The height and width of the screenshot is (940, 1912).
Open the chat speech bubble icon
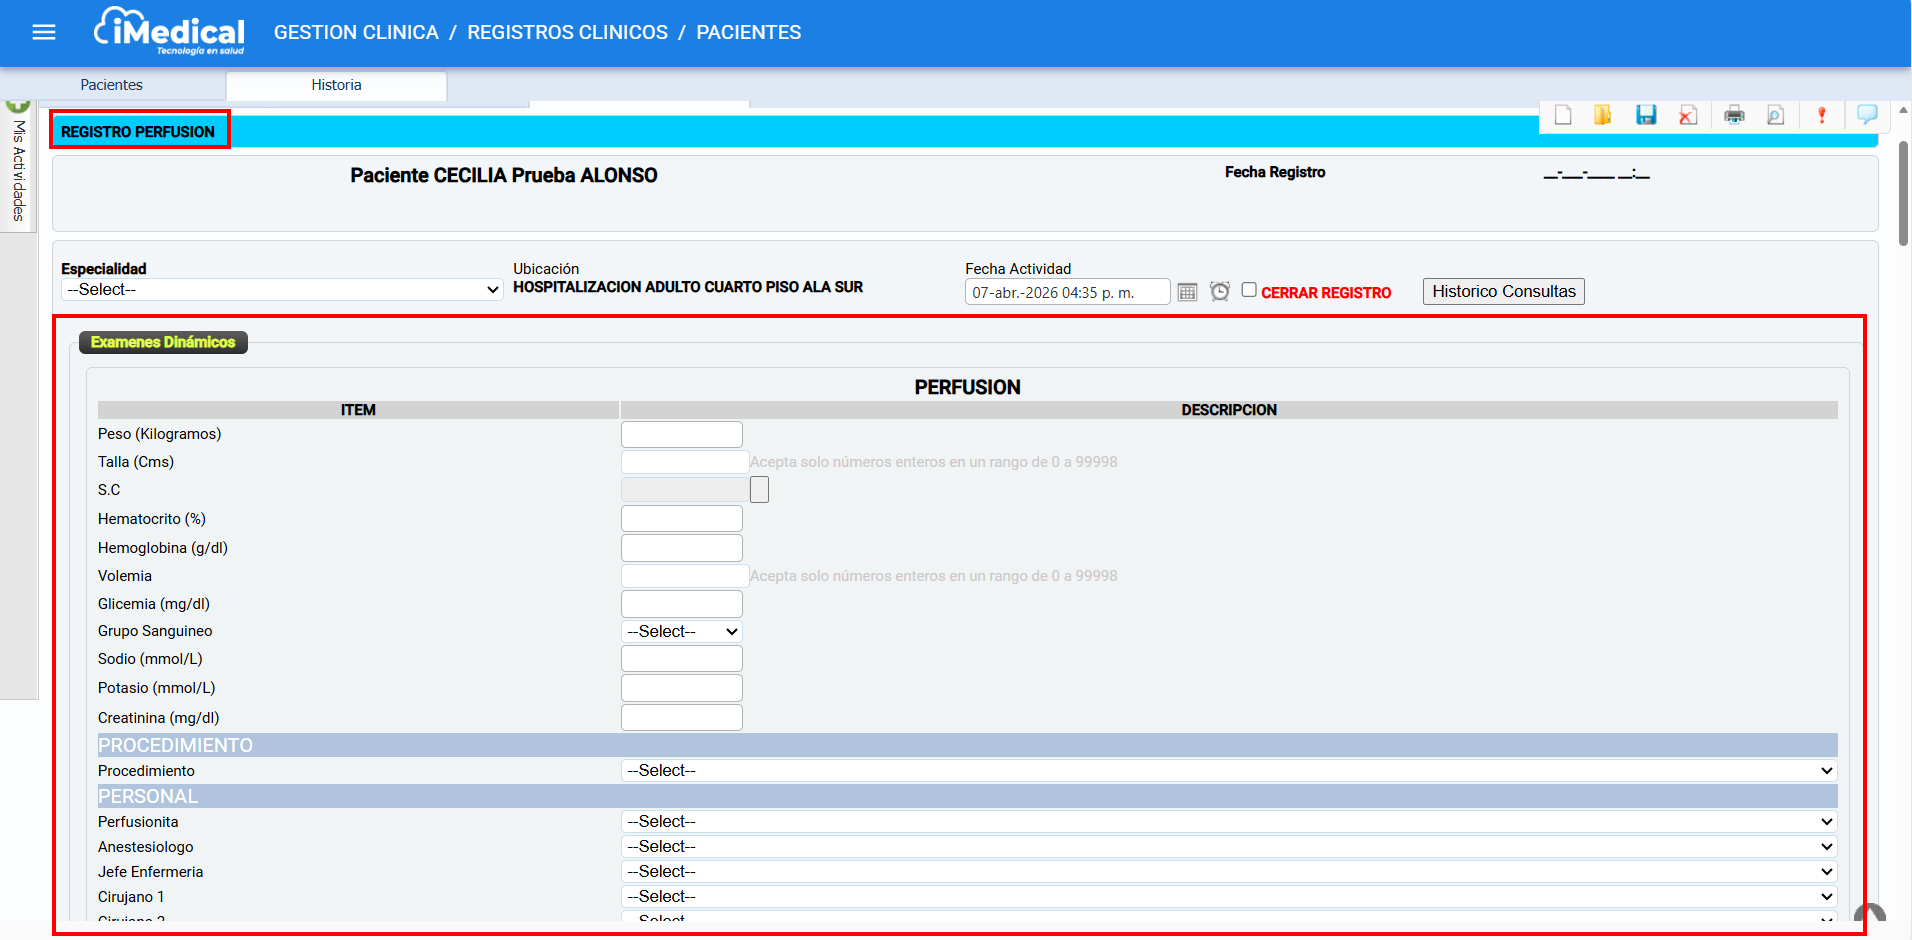pos(1866,115)
